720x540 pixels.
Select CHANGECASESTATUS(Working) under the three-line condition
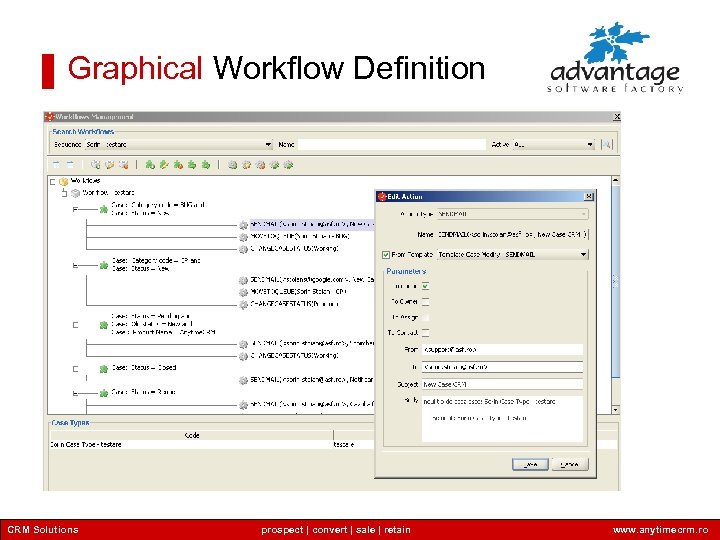click(x=294, y=355)
